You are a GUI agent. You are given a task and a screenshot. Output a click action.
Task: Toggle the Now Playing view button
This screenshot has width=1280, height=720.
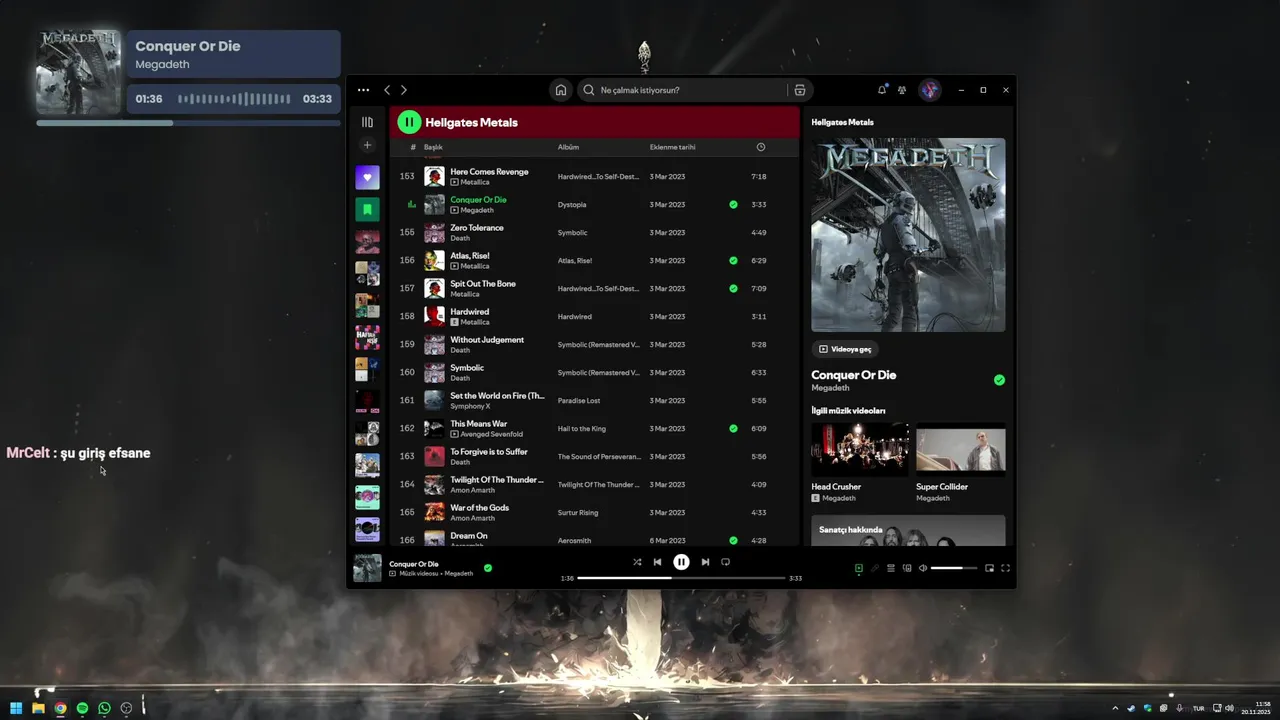coord(858,568)
